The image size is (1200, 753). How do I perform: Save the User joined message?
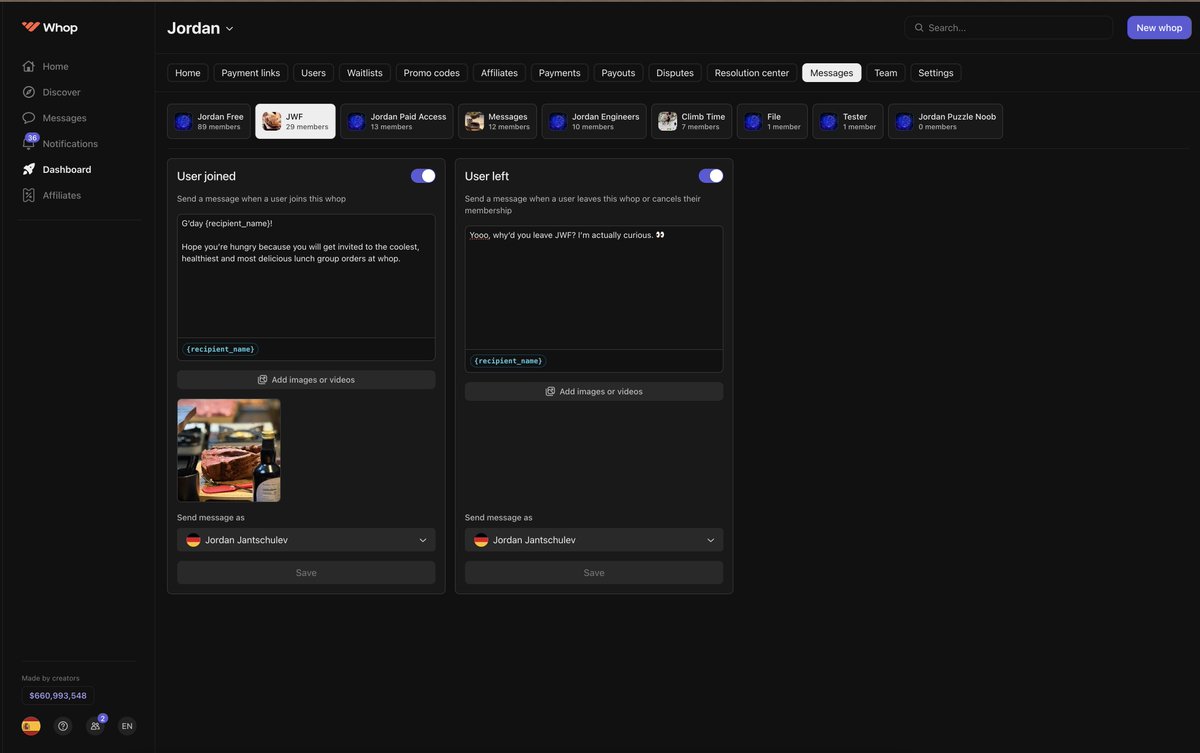pos(306,570)
